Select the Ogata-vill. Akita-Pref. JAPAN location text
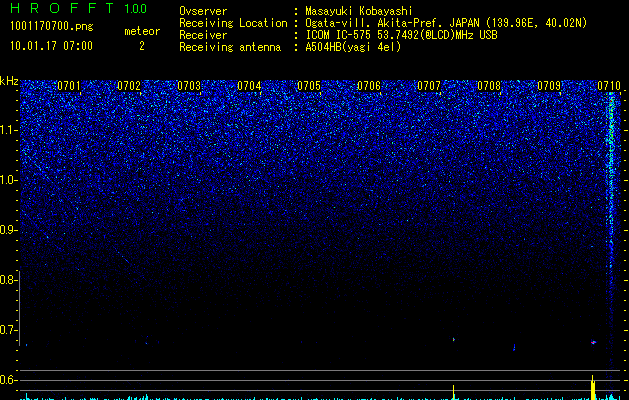Screen dimensions: 629x400 click(x=446, y=23)
